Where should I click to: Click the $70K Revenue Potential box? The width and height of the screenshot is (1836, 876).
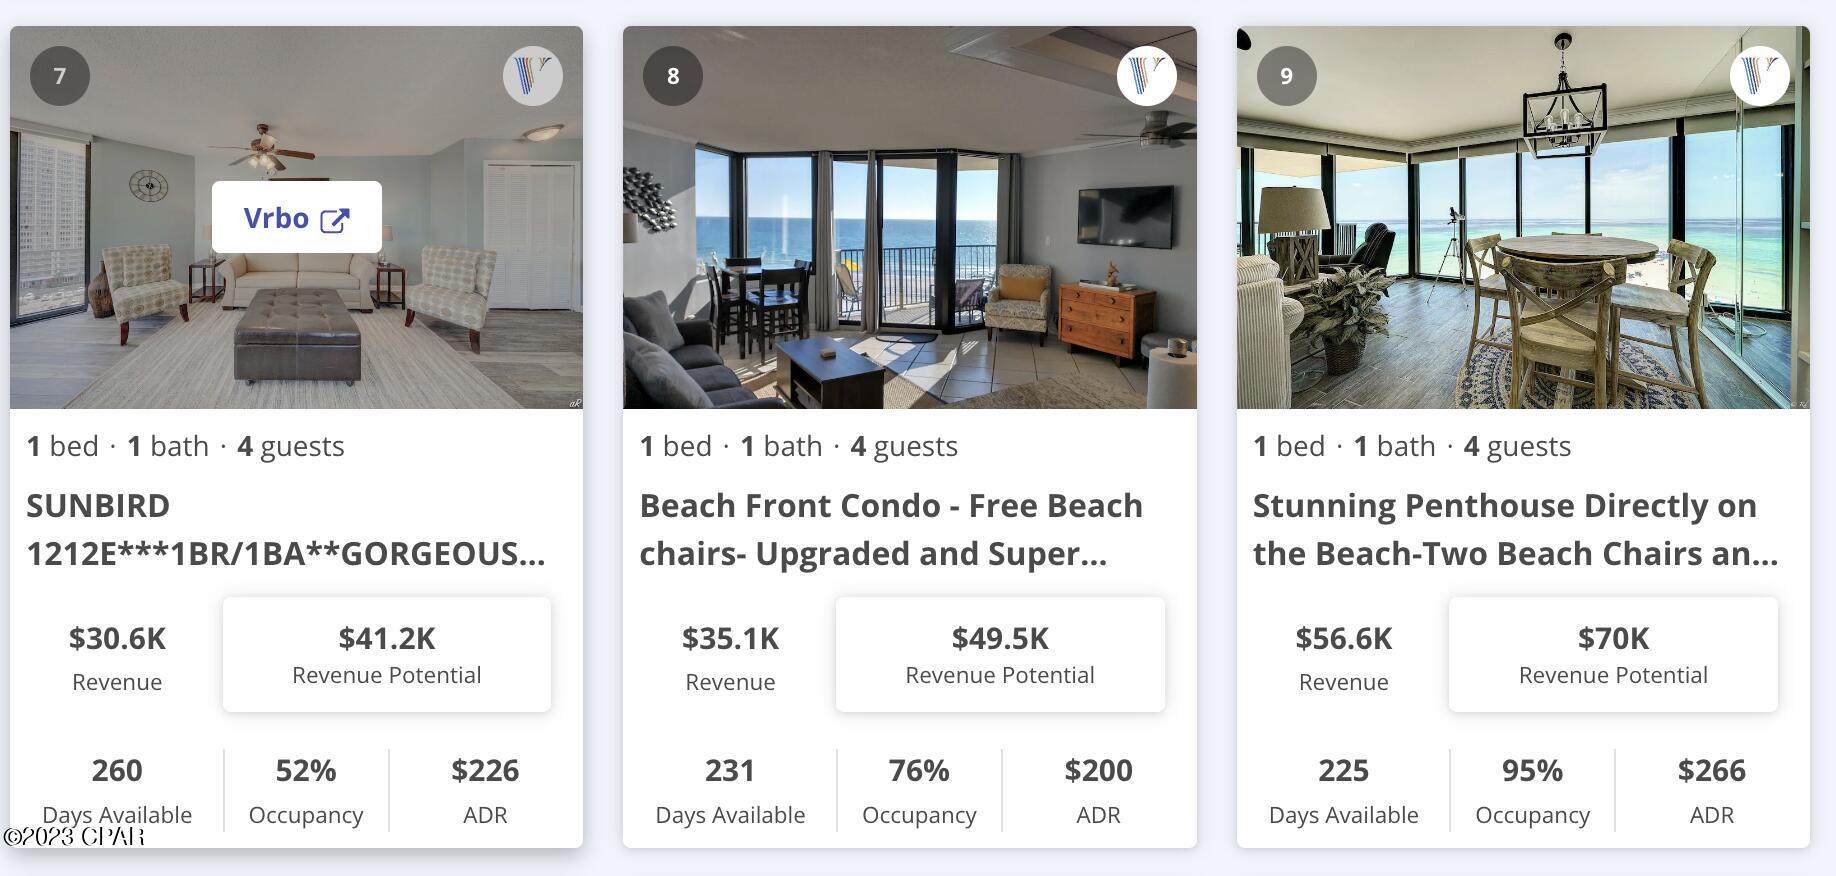coord(1613,654)
